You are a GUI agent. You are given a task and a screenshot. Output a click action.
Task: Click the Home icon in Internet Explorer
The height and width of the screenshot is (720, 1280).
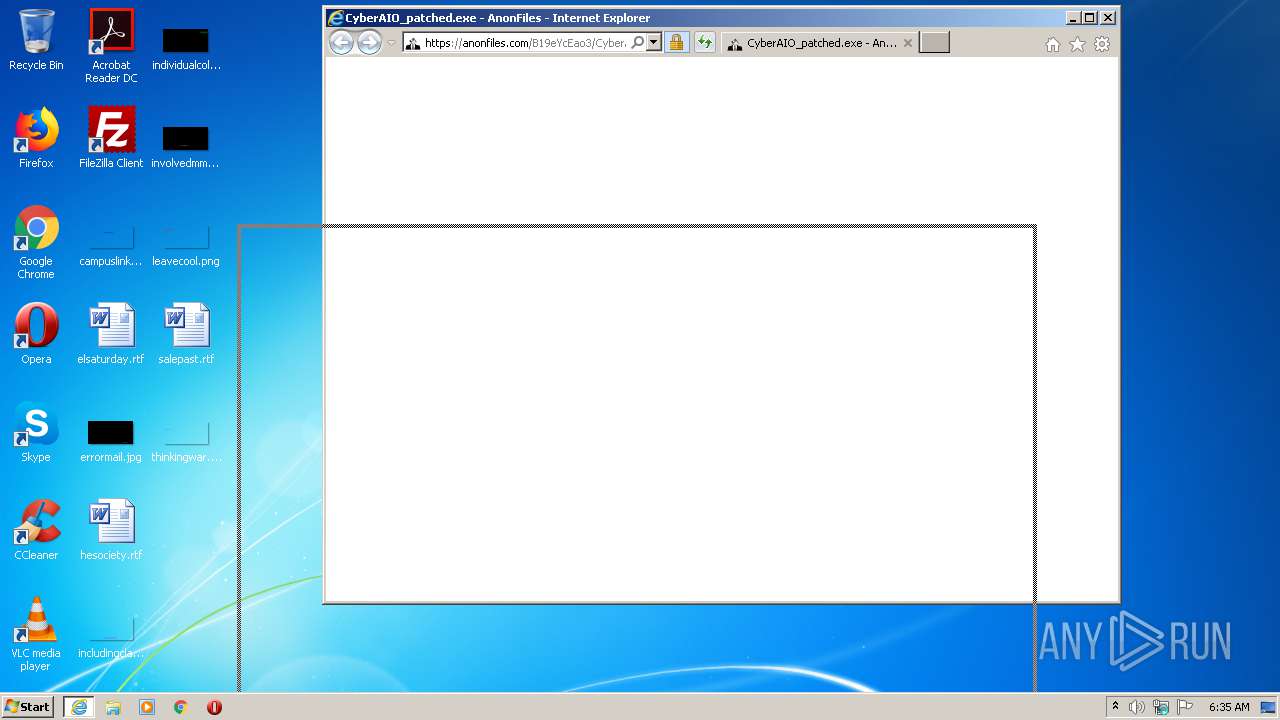(1052, 44)
